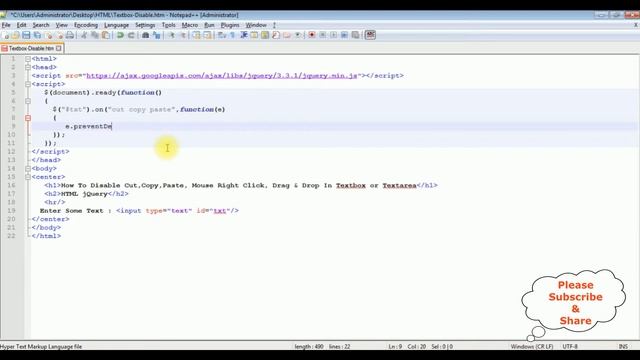Open Document Map toolbar icon
This screenshot has height=360, width=640.
click(264, 35)
